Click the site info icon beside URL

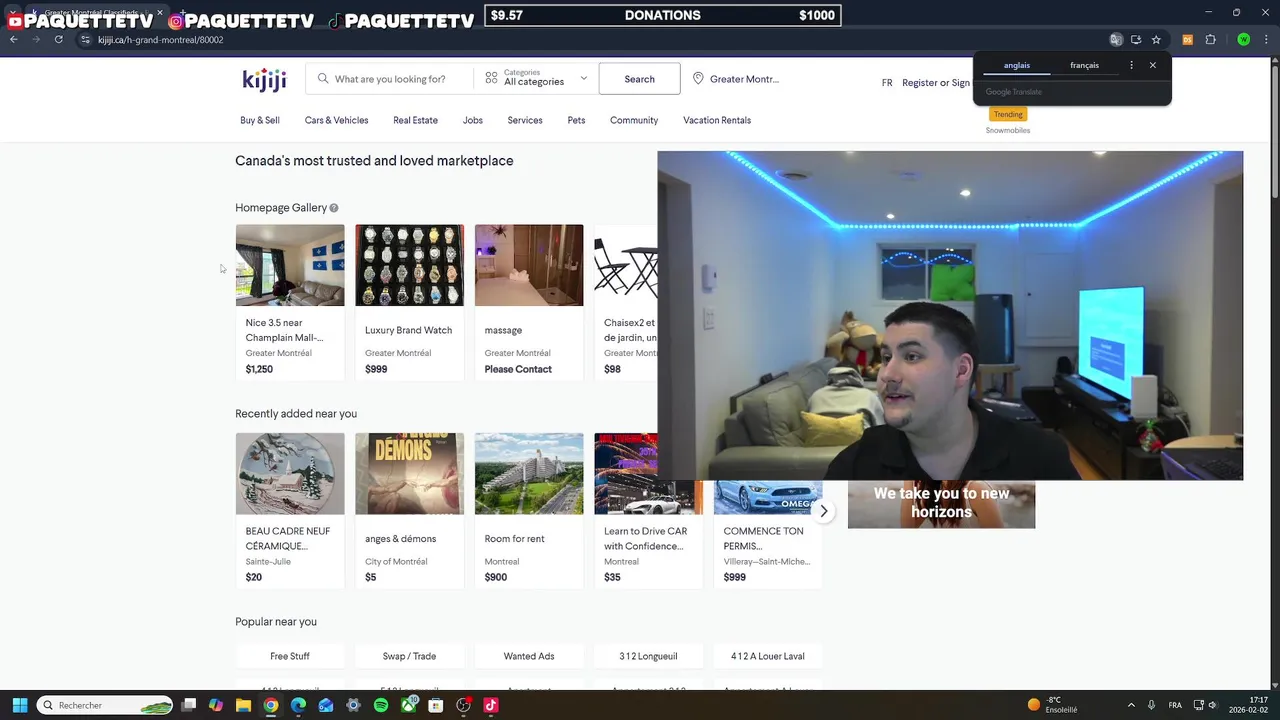(86, 40)
